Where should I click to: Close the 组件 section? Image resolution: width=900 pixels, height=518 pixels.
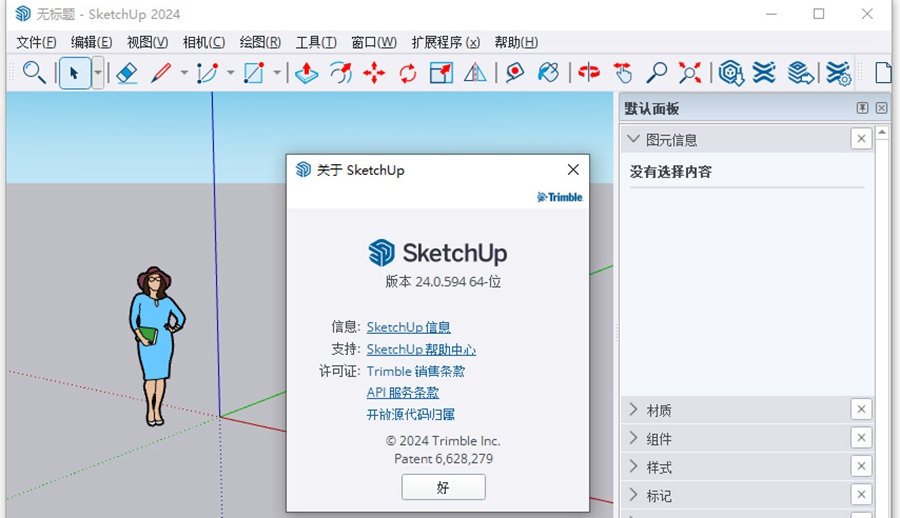[861, 438]
